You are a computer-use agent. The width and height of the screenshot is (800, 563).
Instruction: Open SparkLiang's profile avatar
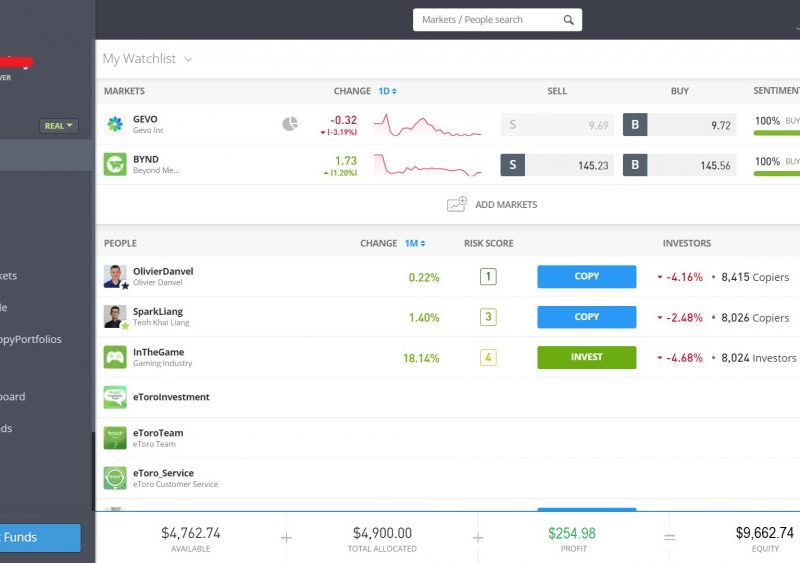coord(115,317)
